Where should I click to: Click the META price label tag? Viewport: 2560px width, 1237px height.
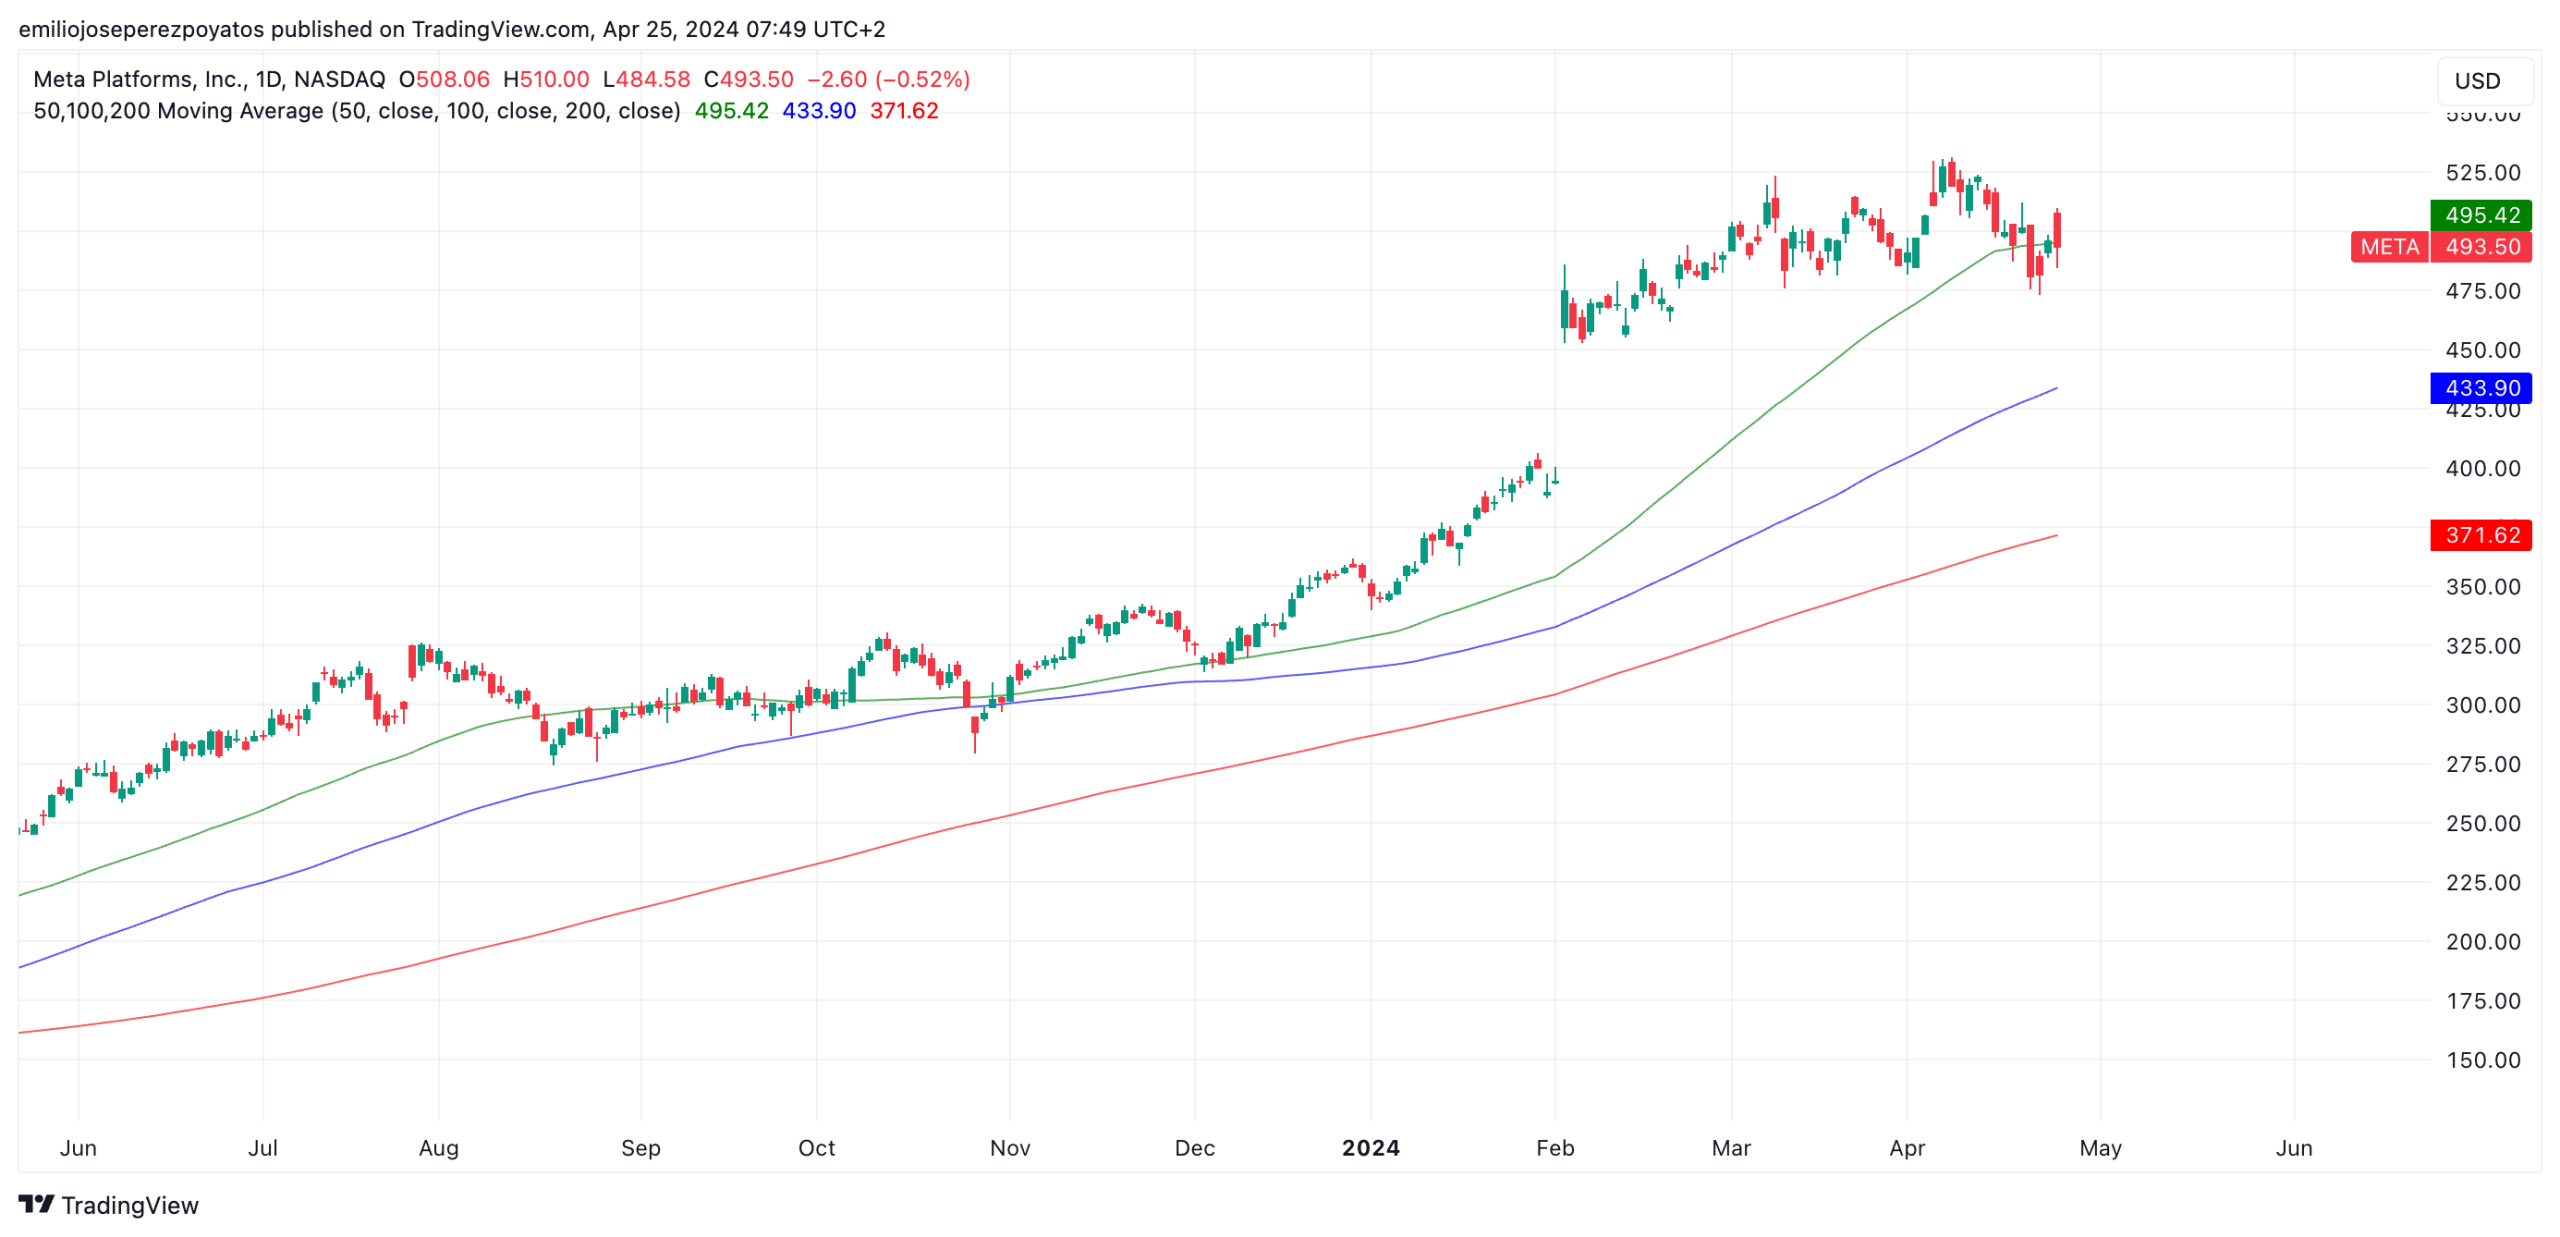[2389, 246]
